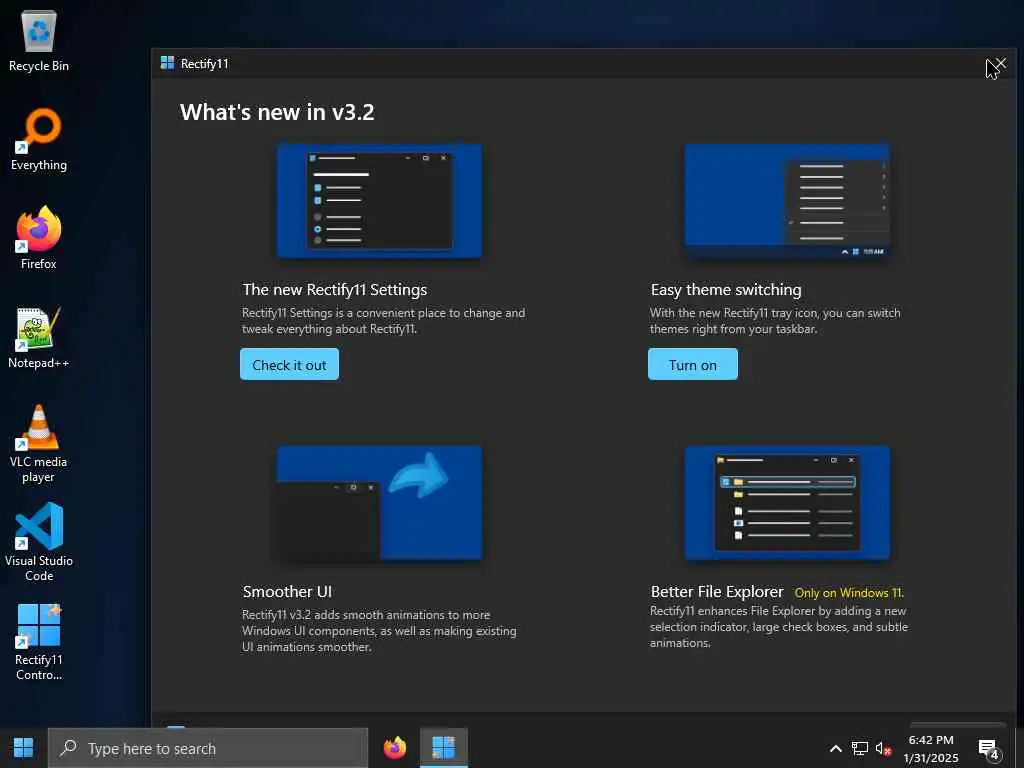Click 'The new Rectify11 Settings' title
The width and height of the screenshot is (1024, 768).
(334, 289)
